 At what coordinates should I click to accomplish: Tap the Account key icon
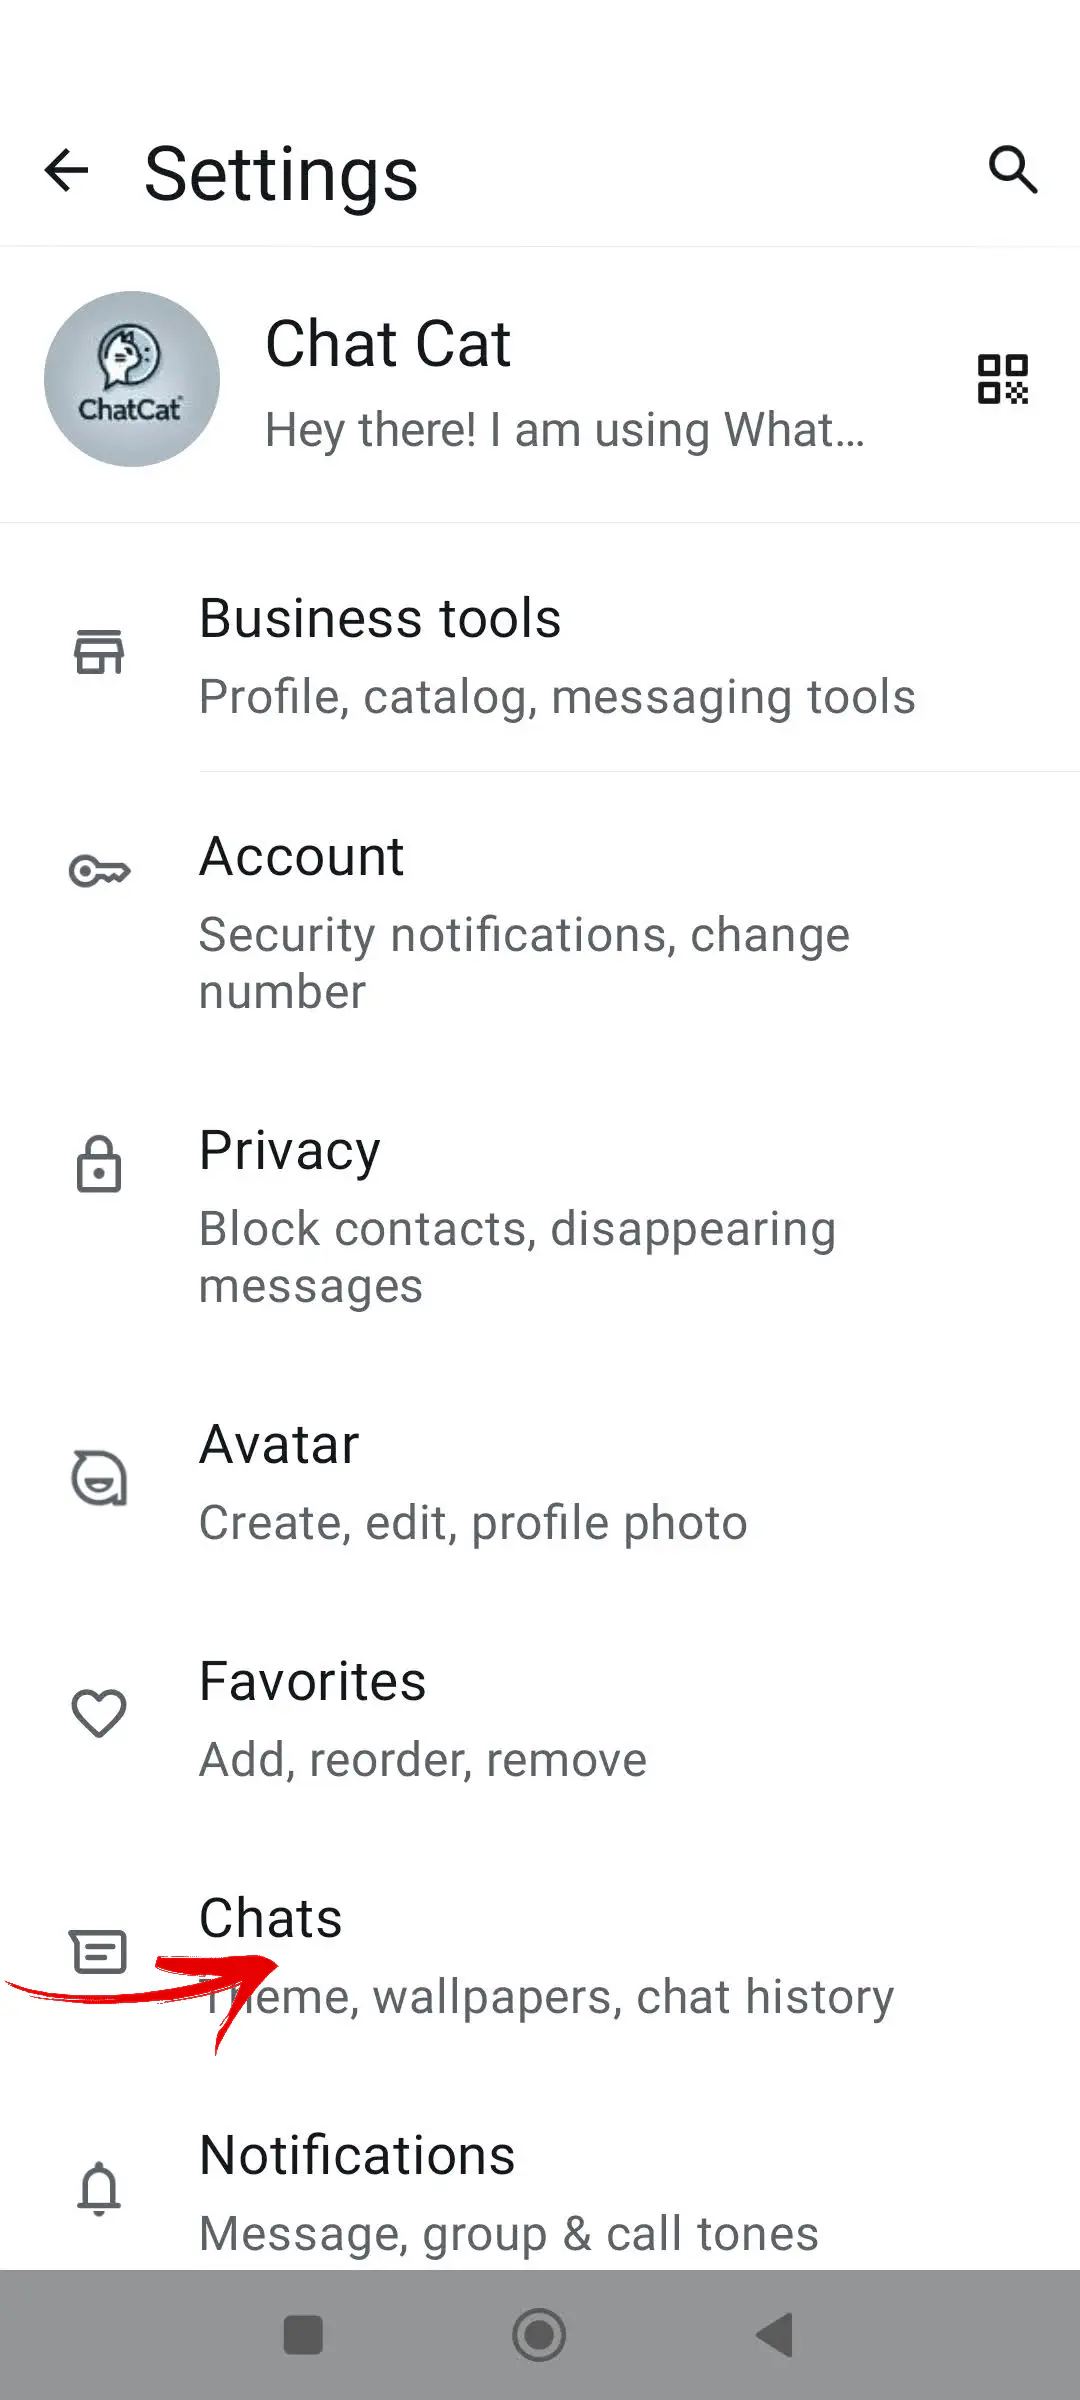[99, 871]
